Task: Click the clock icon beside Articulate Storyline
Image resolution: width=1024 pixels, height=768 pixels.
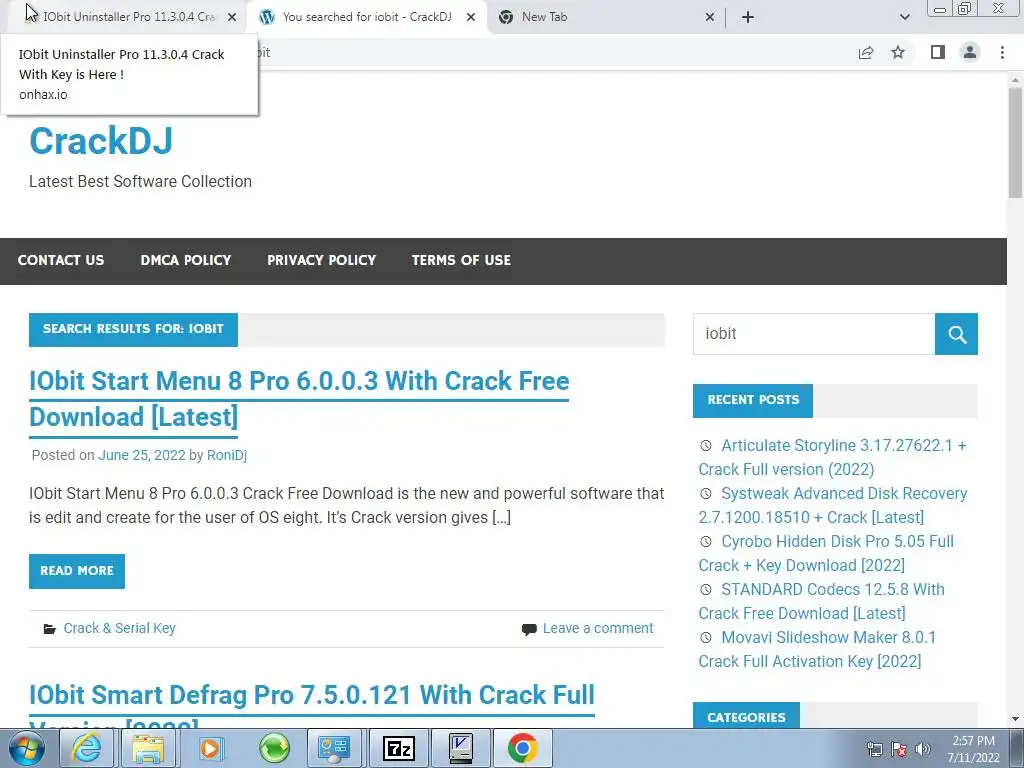Action: (706, 445)
